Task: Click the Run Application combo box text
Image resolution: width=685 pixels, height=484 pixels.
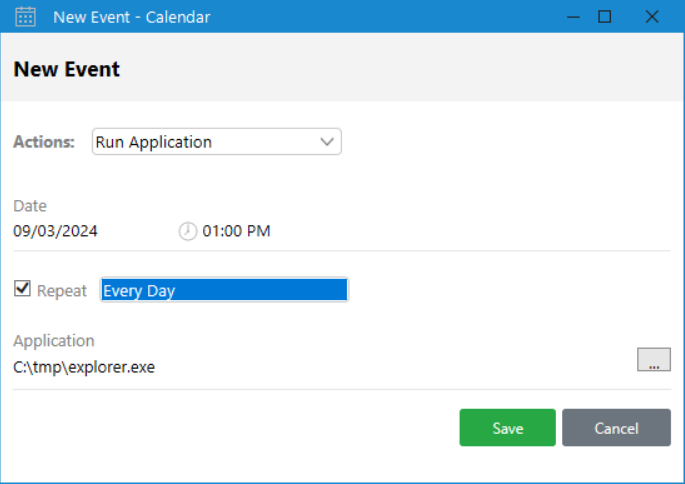Action: click(154, 142)
